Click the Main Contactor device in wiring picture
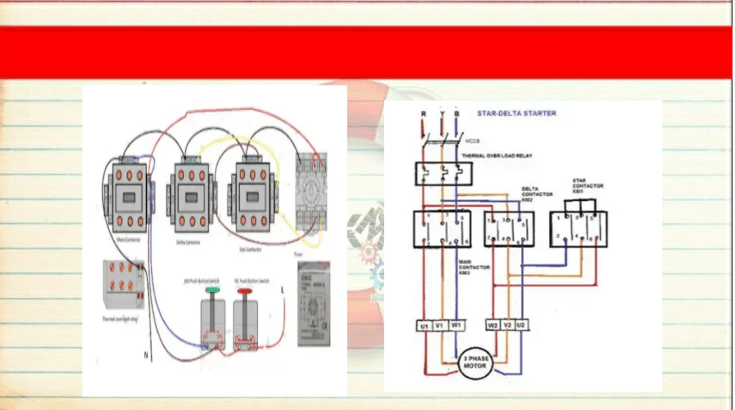The height and width of the screenshot is (410, 735). [129, 196]
